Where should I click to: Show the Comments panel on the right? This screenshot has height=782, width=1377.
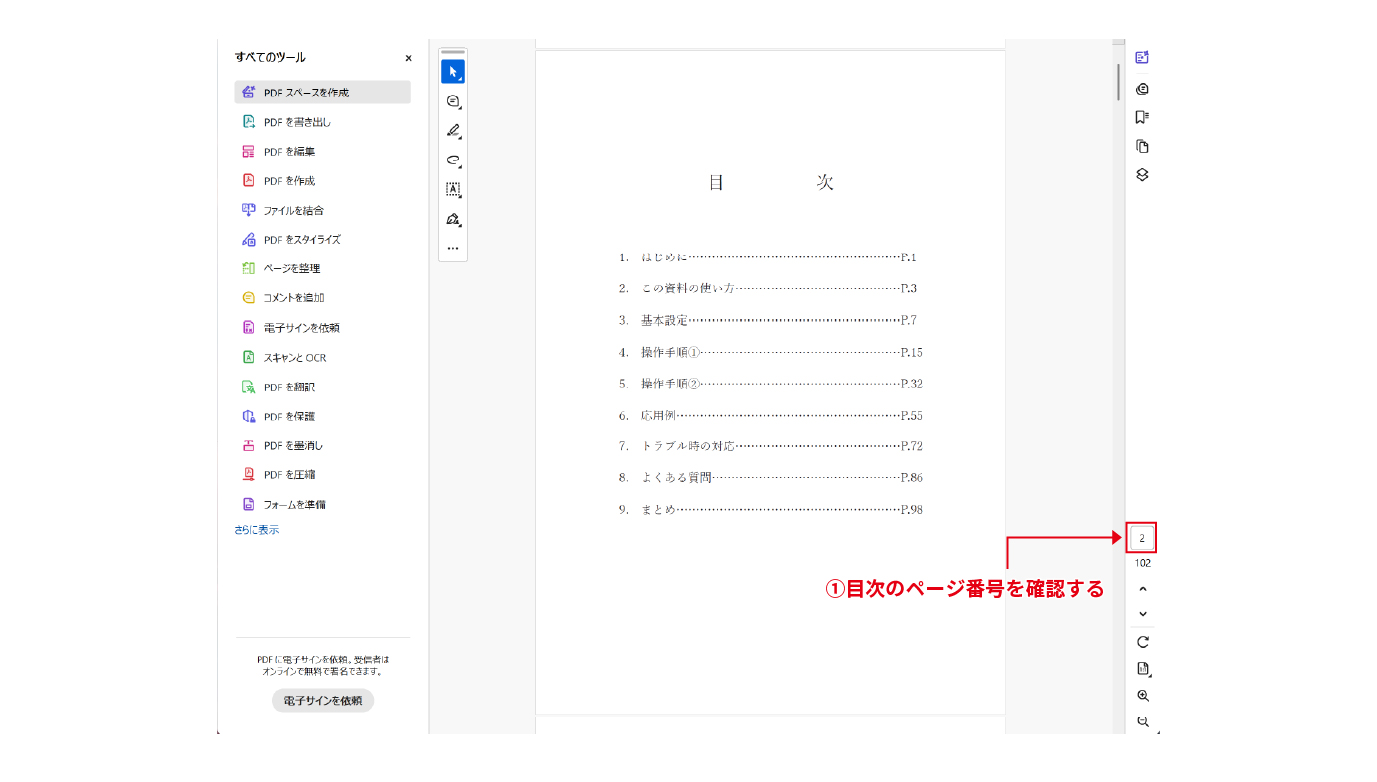tap(1141, 88)
